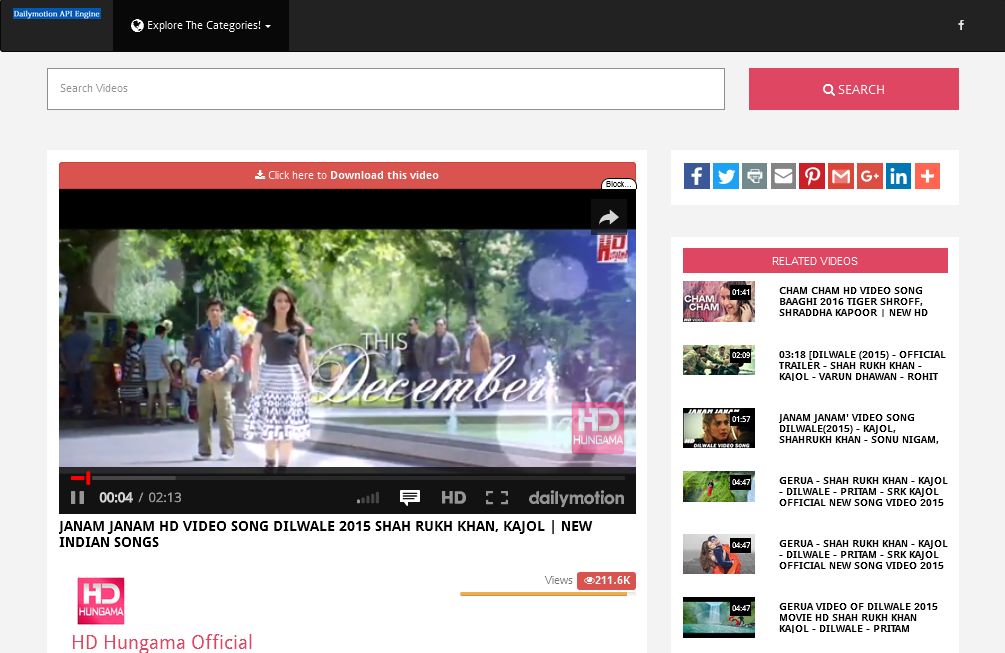The height and width of the screenshot is (653, 1005).
Task: Click the 211.6K views badge
Action: pos(606,581)
